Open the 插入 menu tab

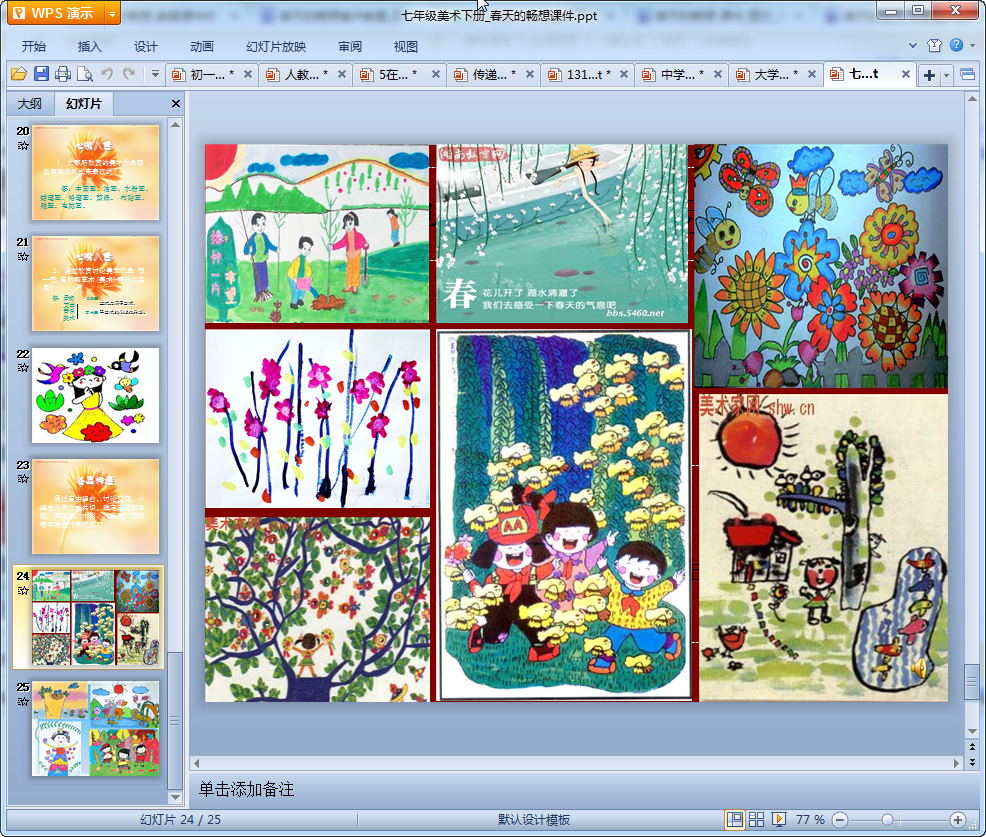tap(89, 47)
